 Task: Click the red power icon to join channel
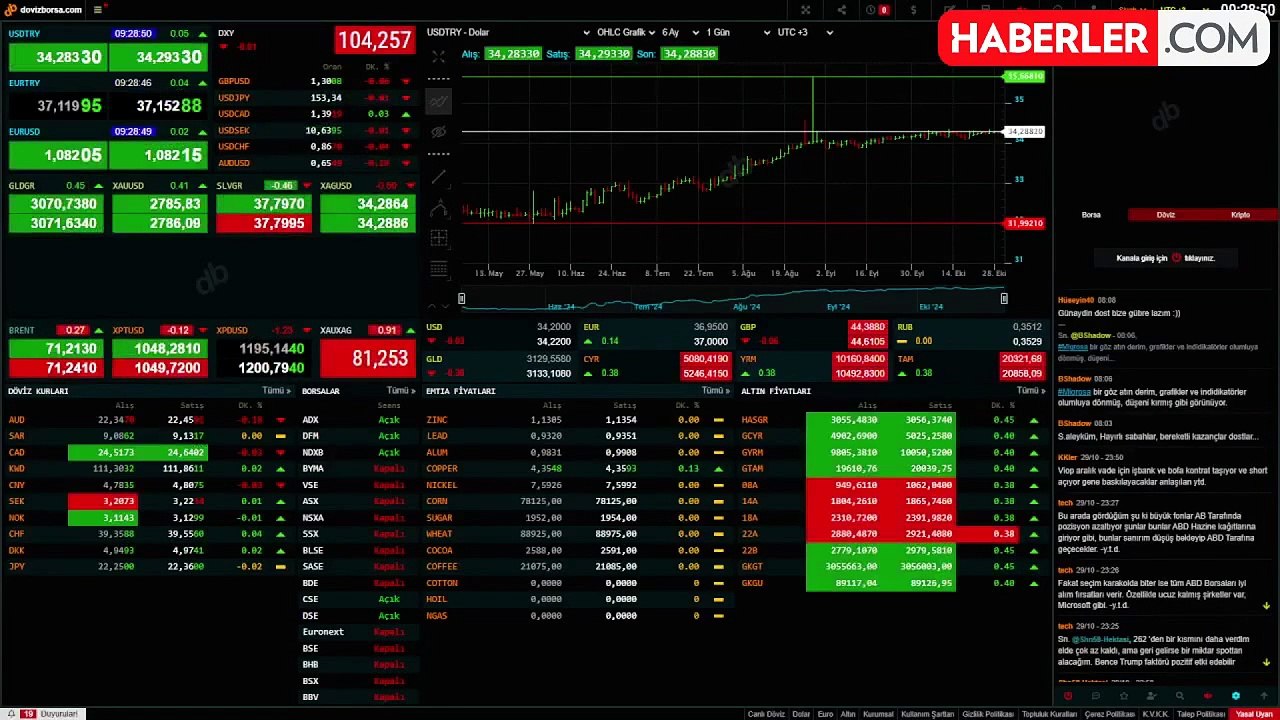pos(1177,258)
